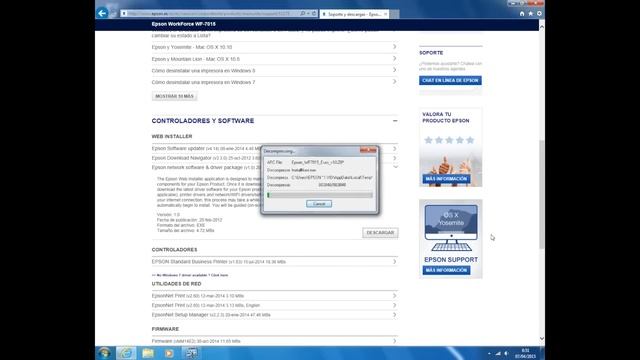Close the Decompressing dialog window
The image size is (640, 360).
368,150
